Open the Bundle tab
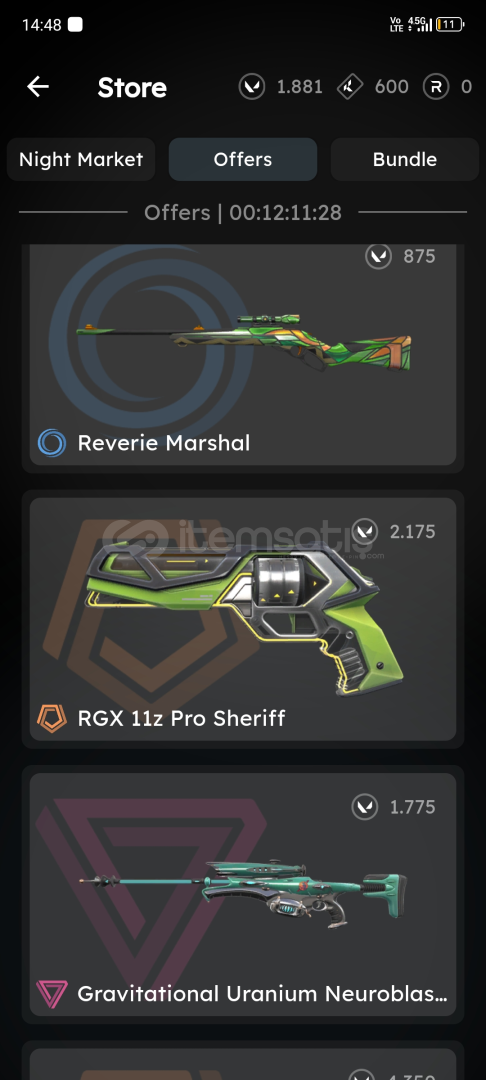Viewport: 486px width, 1080px height. 405,159
